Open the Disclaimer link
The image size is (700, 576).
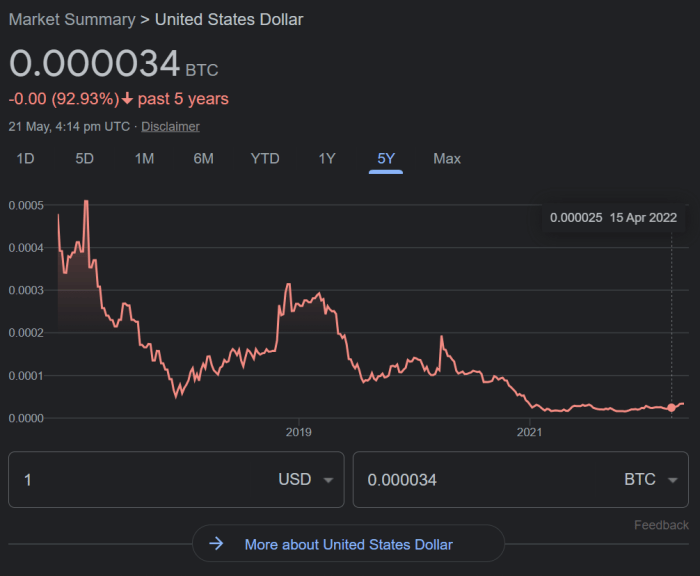point(171,127)
